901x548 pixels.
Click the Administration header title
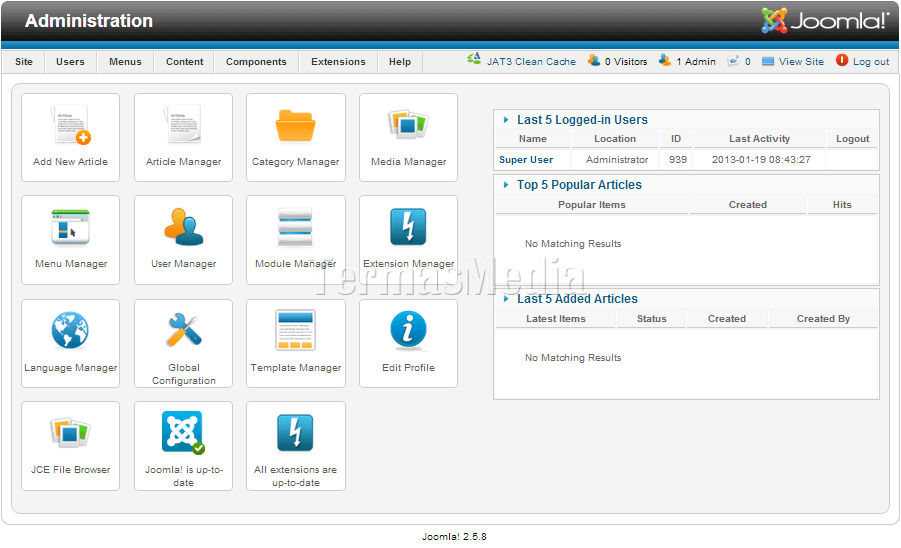[x=88, y=21]
